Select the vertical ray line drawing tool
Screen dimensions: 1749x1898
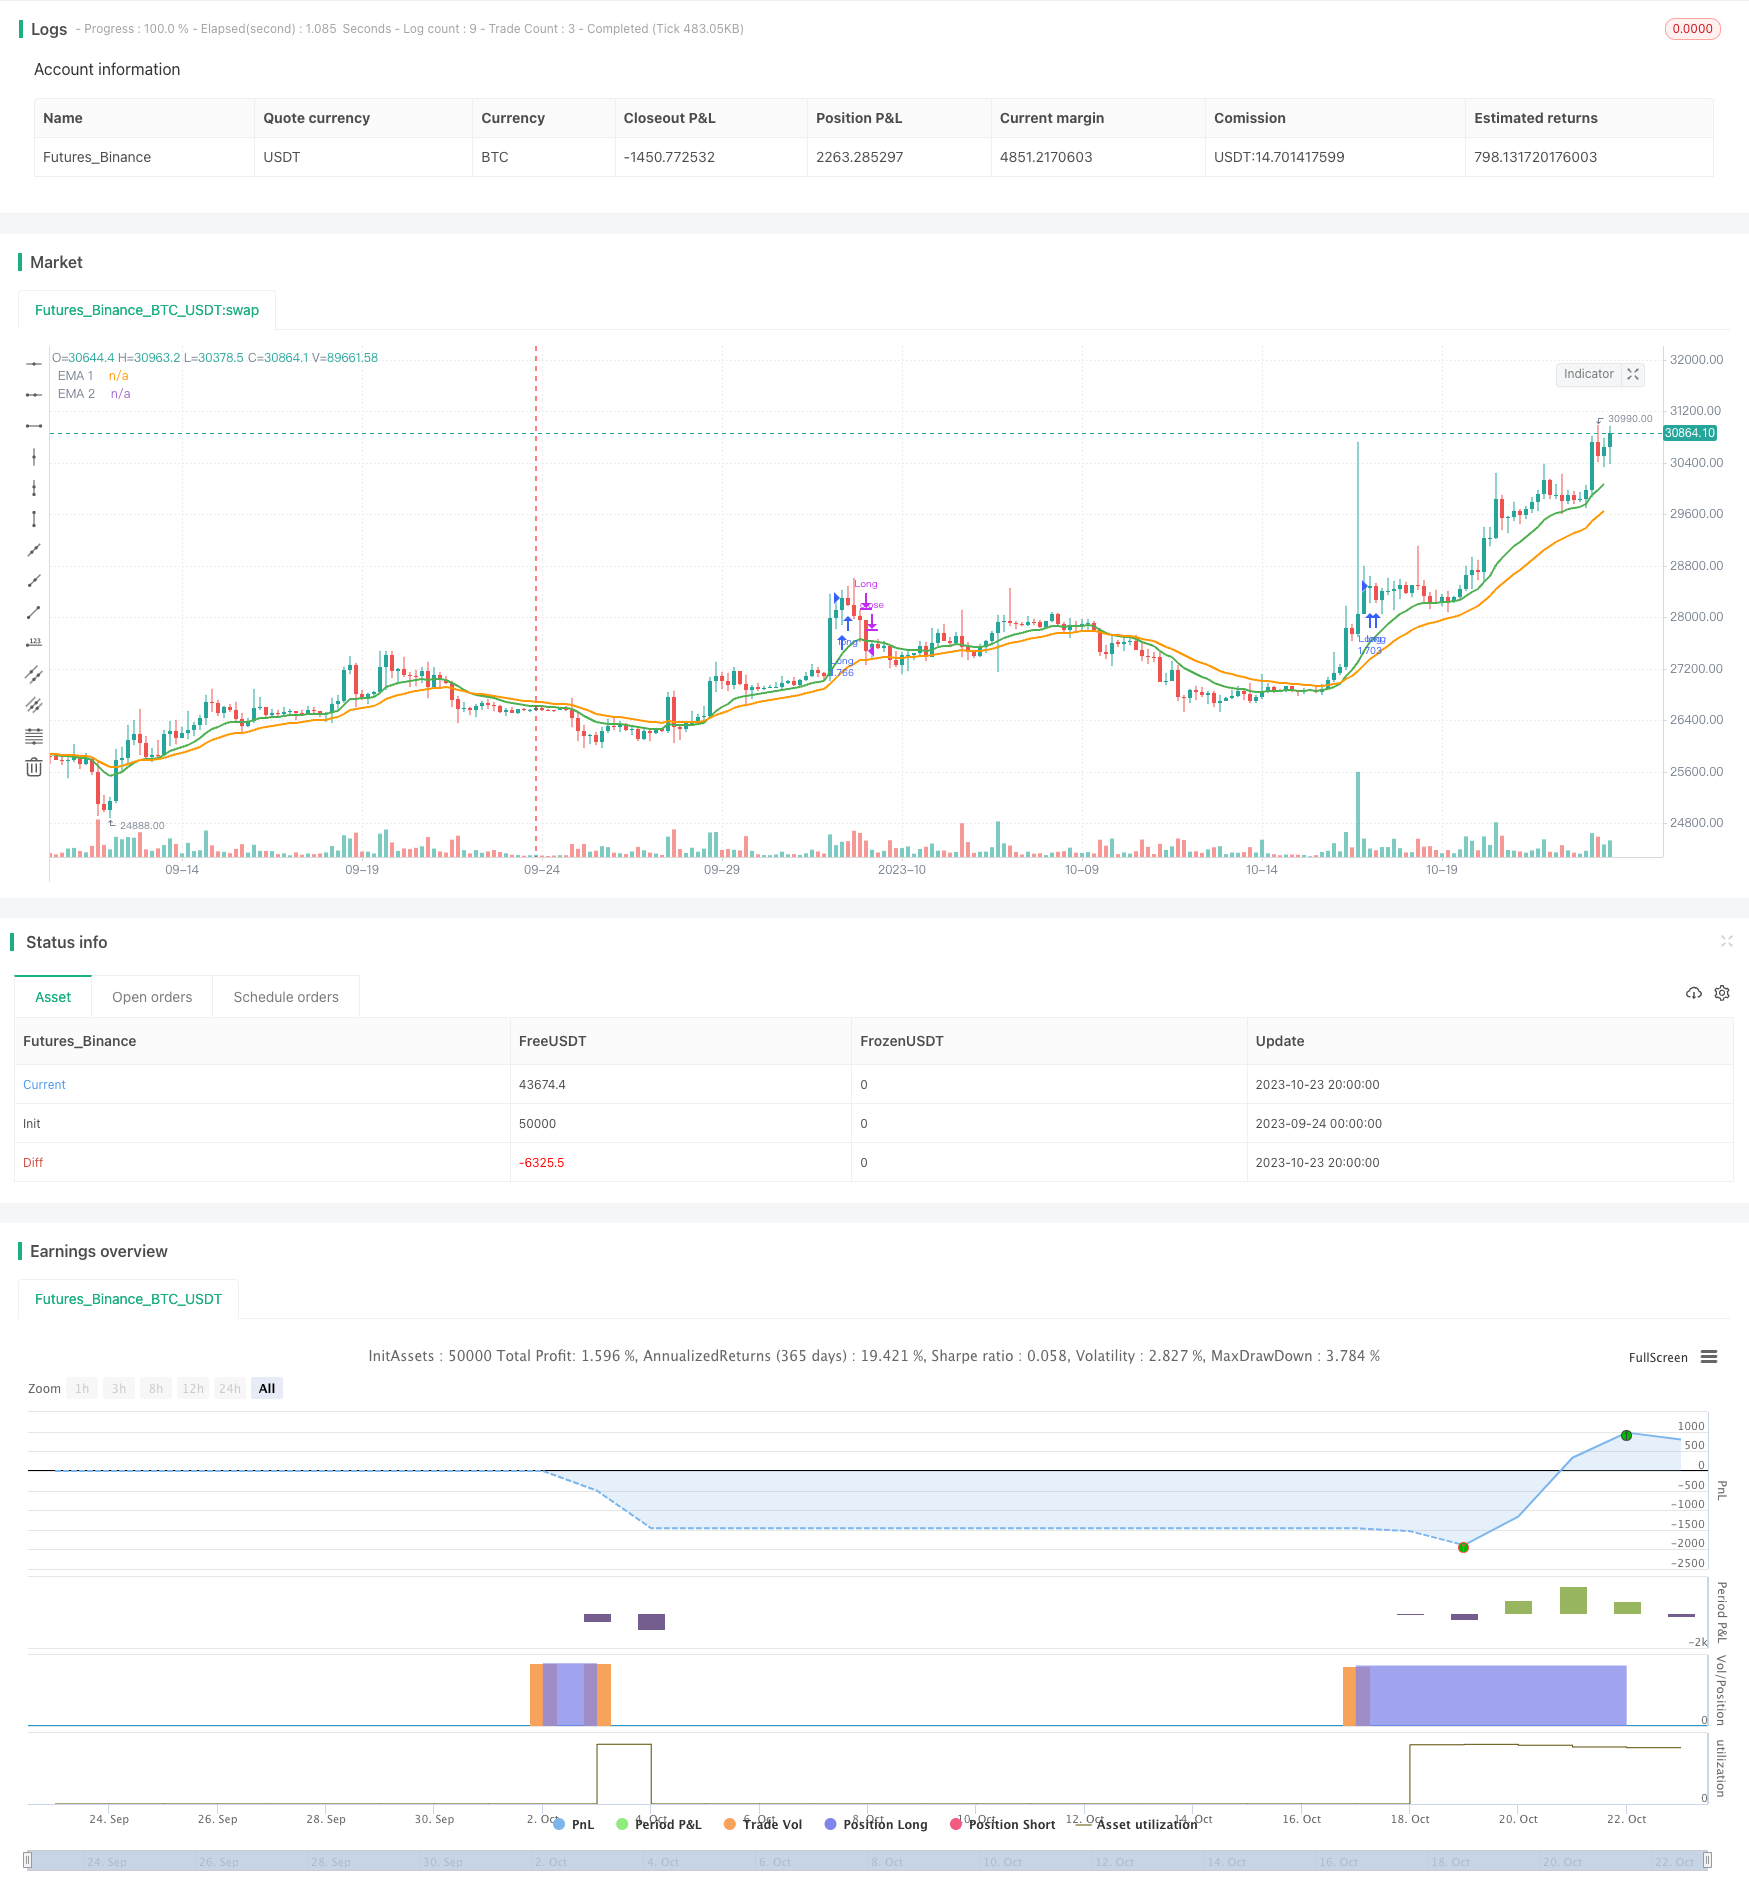click(34, 488)
